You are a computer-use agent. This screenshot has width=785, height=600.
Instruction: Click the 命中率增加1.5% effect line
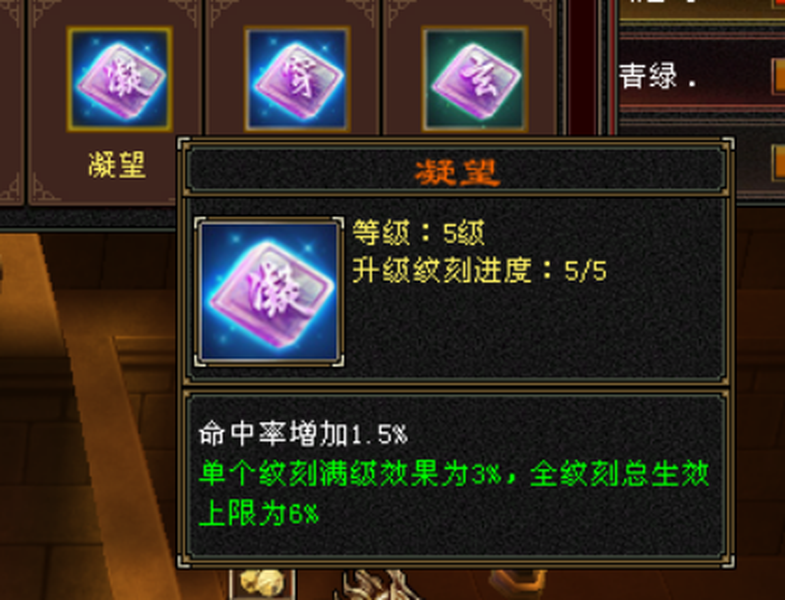coord(303,434)
